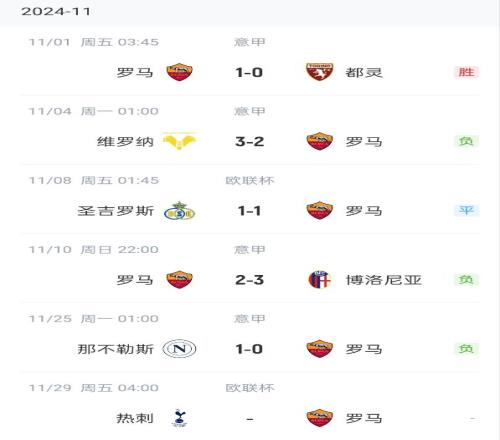The image size is (500, 440).
Task: Click the 2024-11 month header
Action: 56,11
